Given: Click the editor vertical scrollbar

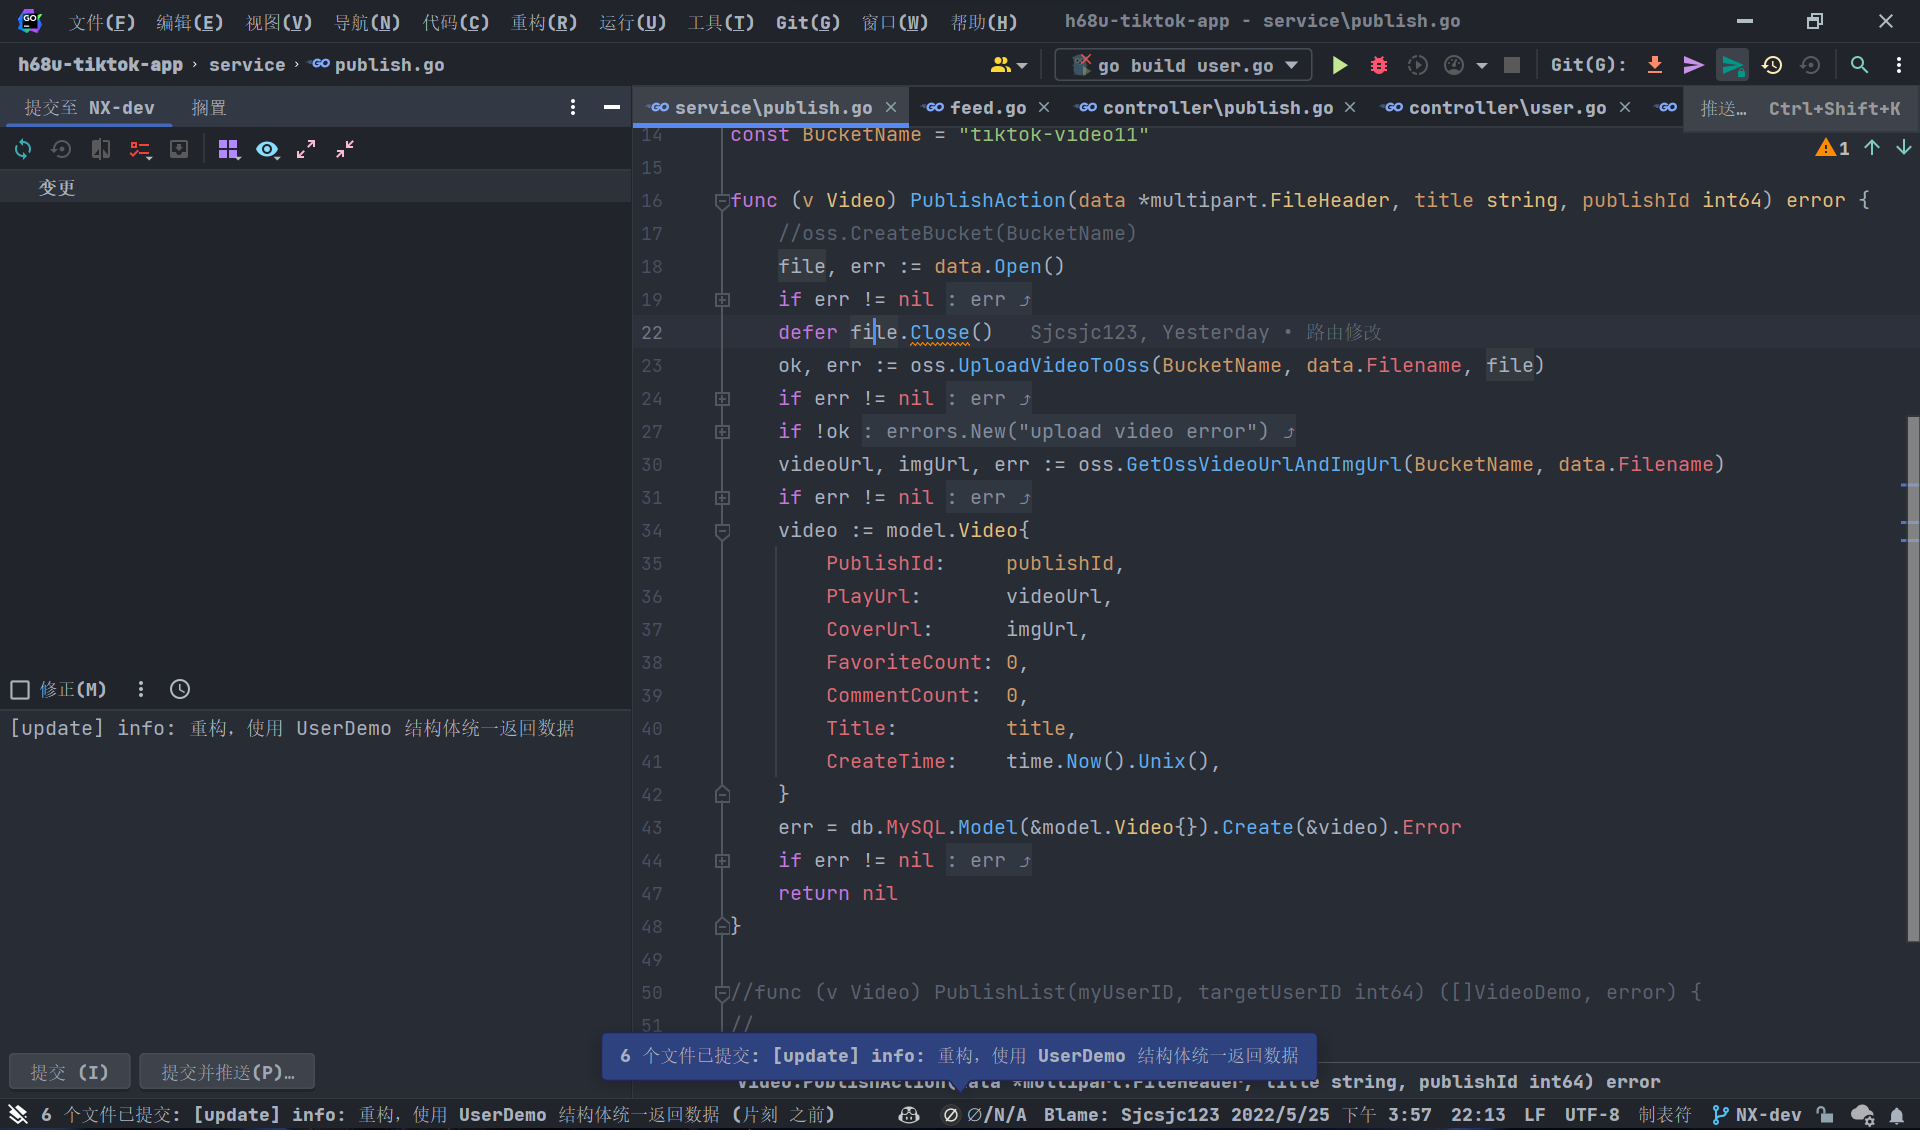Looking at the screenshot, I should [x=1912, y=679].
